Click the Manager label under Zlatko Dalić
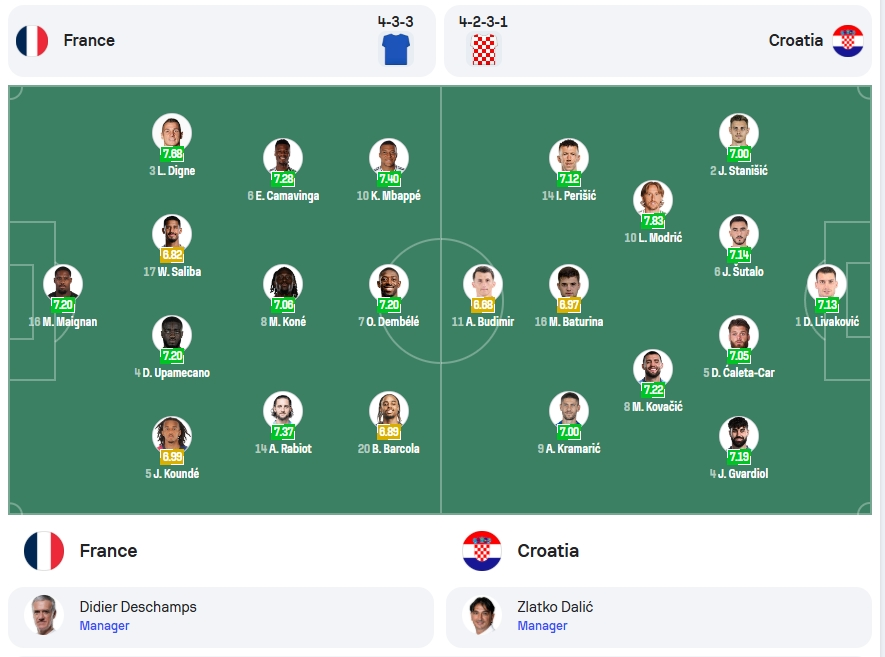885x657 pixels. (542, 626)
